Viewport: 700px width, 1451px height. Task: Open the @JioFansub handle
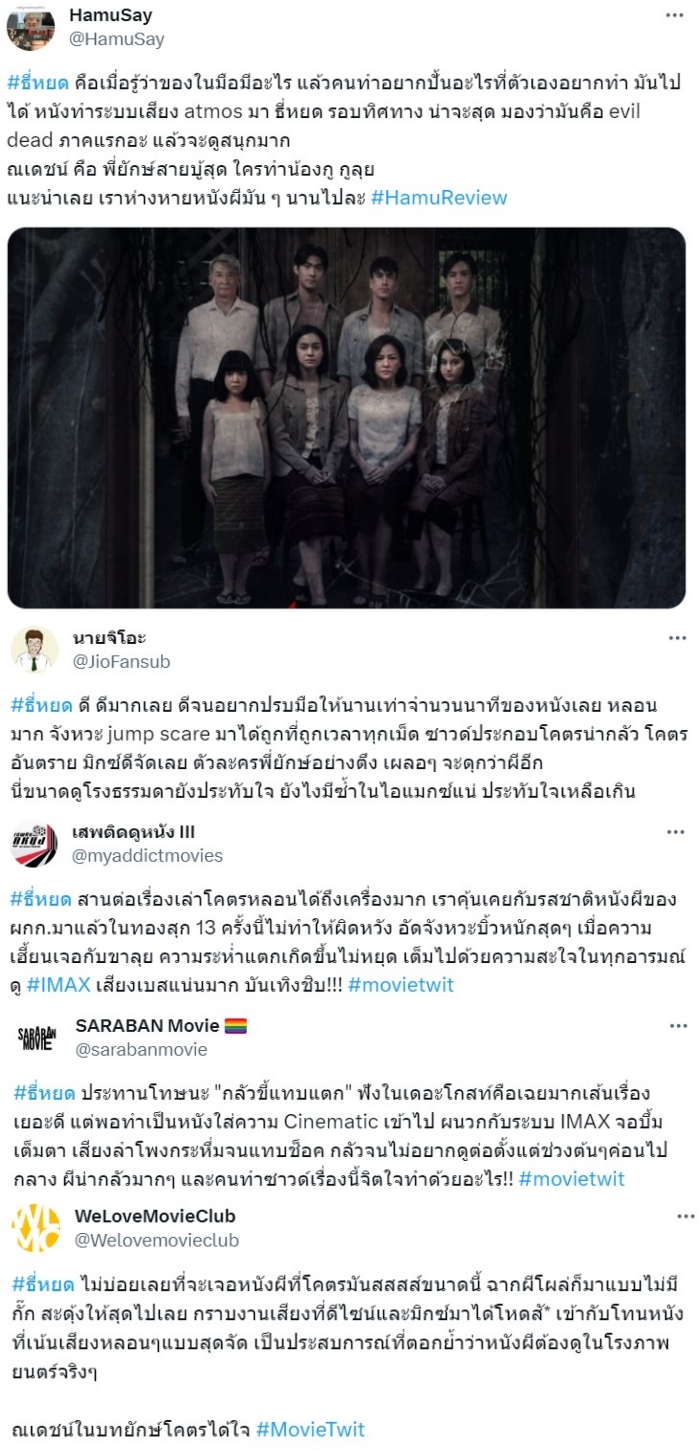(x=119, y=661)
